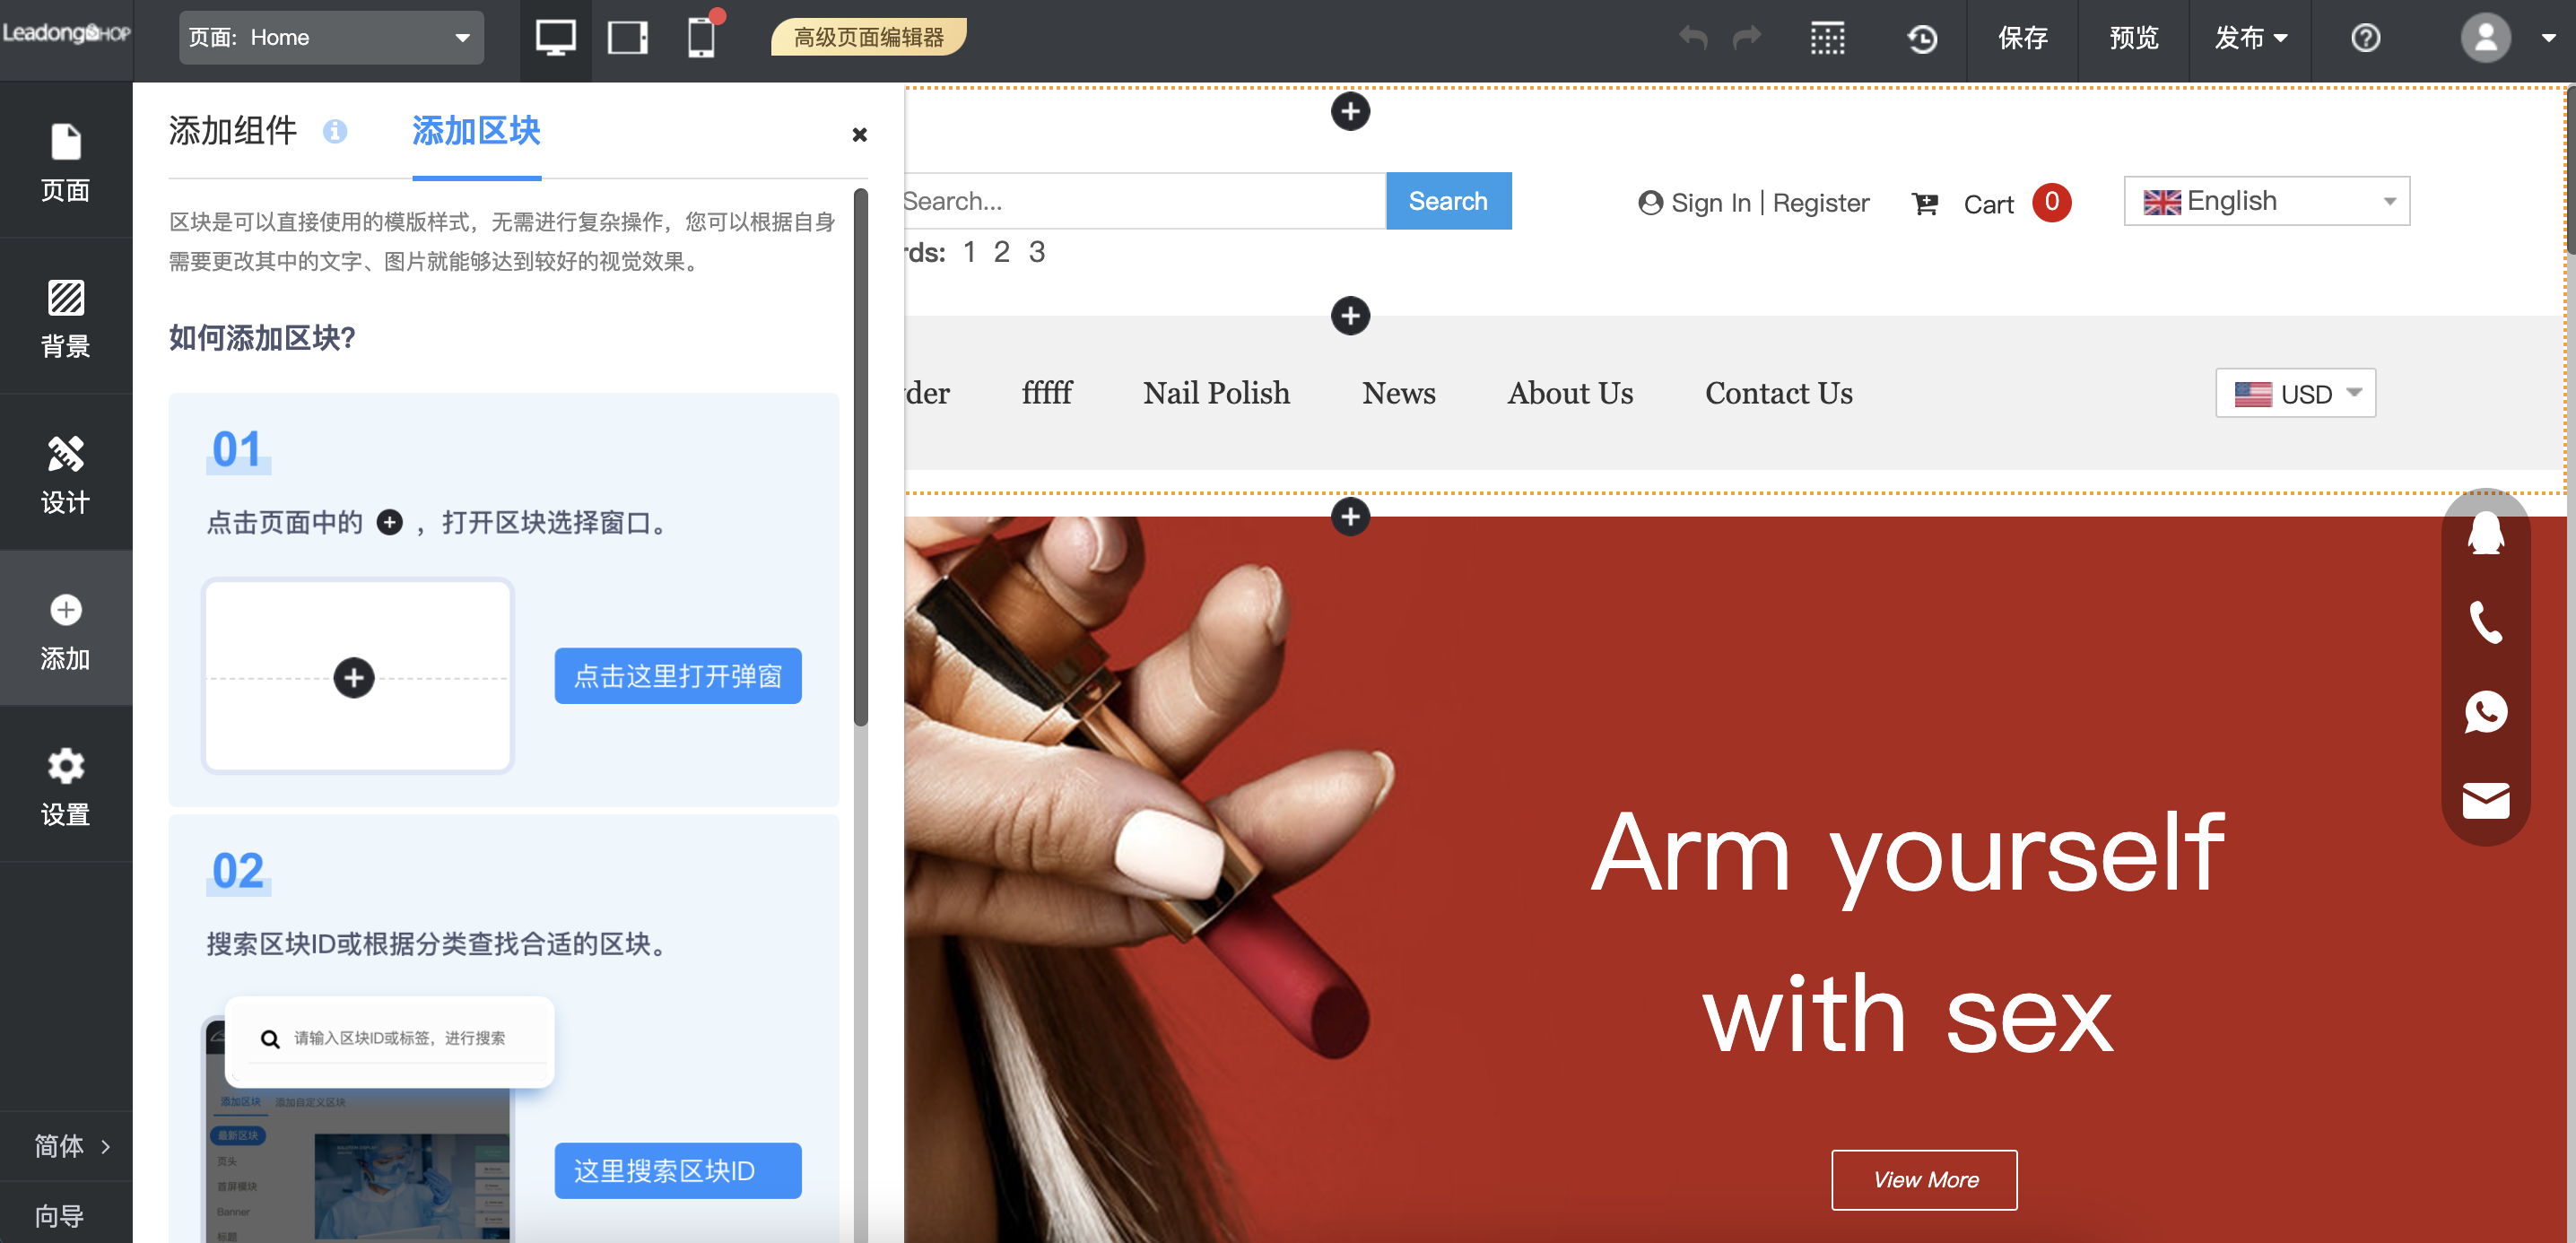Open the 背景 background panel
The height and width of the screenshot is (1243, 2576).
pos(66,318)
